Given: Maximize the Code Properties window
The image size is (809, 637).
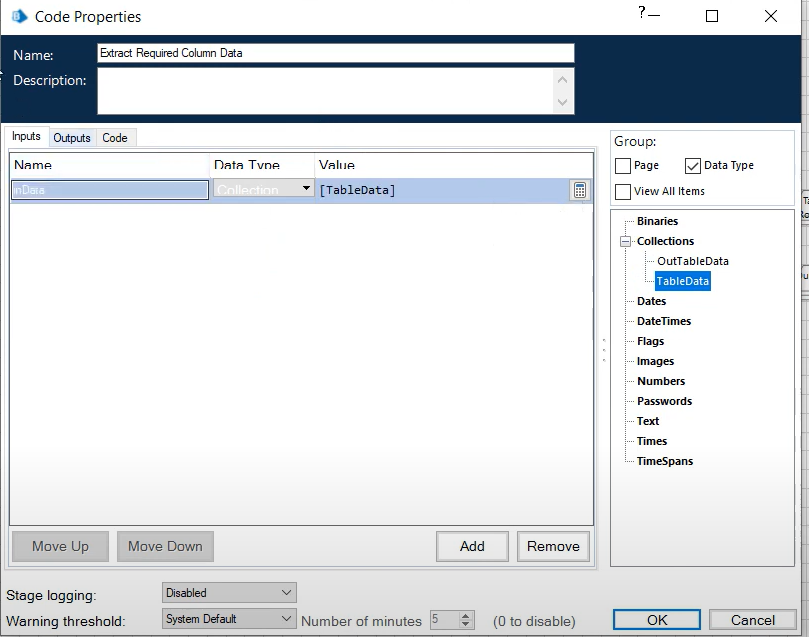Looking at the screenshot, I should (x=711, y=16).
